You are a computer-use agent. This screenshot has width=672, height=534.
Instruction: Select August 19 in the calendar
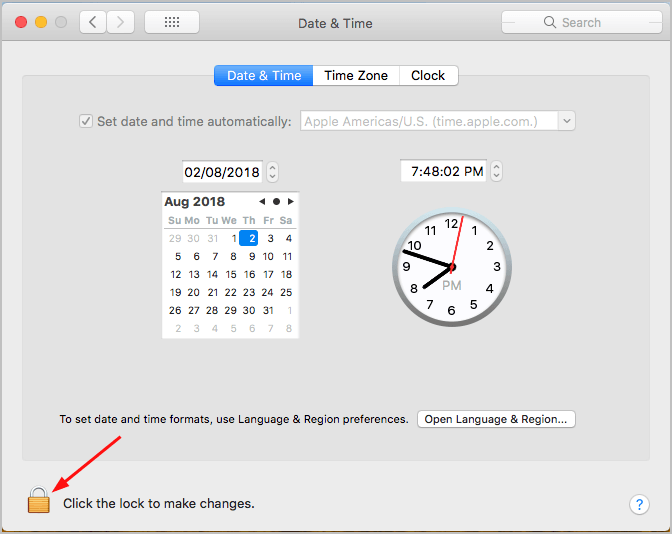coord(175,292)
